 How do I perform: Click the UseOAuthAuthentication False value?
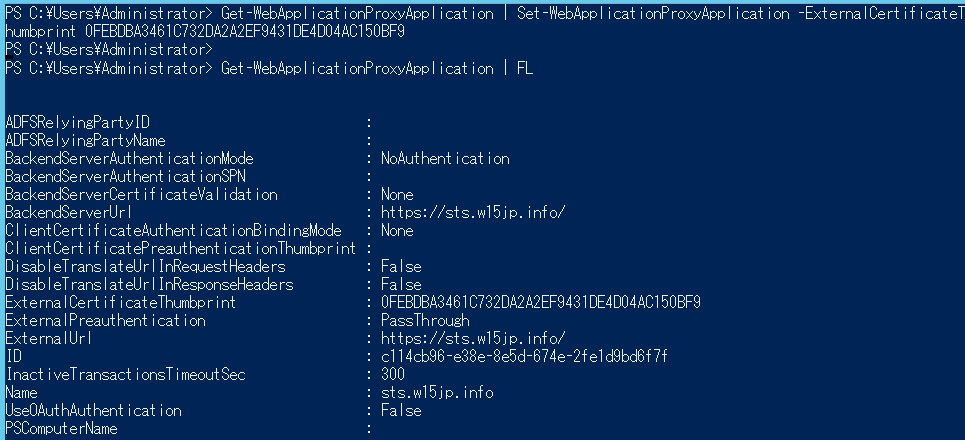[x=401, y=410]
